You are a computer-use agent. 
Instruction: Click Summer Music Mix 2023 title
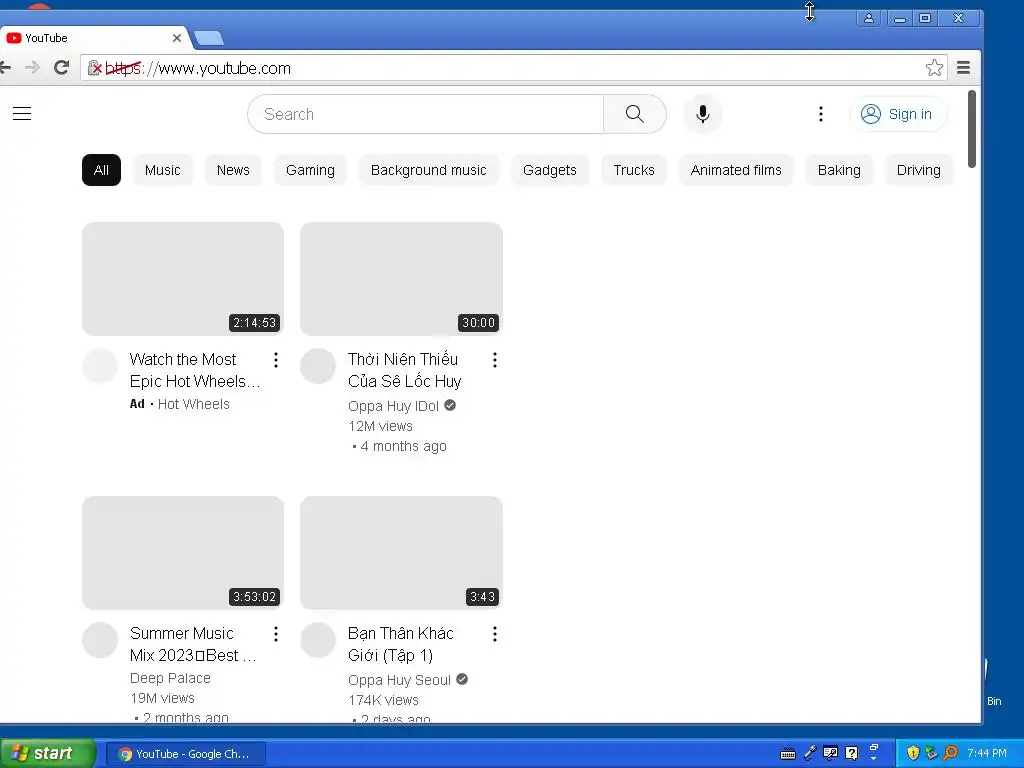(193, 645)
